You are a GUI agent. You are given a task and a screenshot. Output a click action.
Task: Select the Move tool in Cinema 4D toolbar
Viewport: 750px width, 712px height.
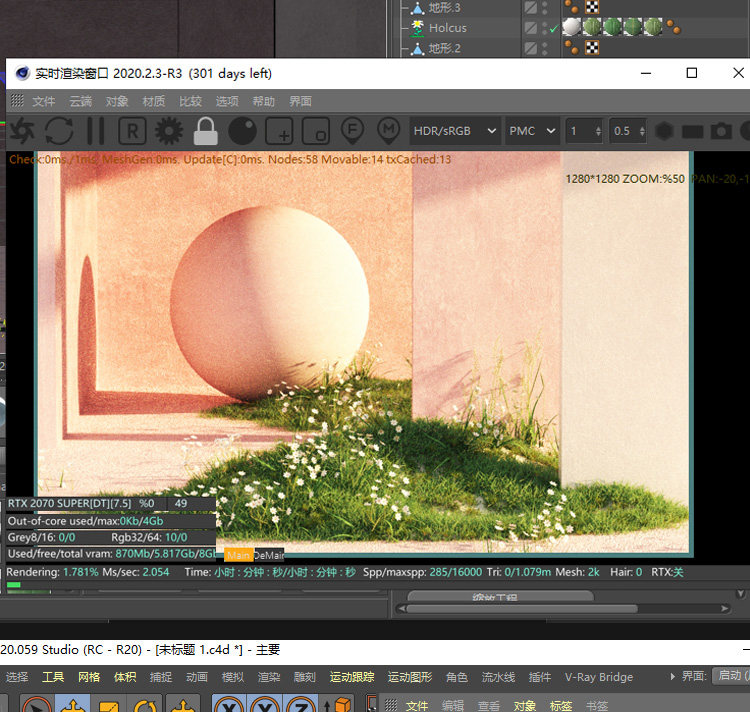pyautogui.click(x=72, y=704)
